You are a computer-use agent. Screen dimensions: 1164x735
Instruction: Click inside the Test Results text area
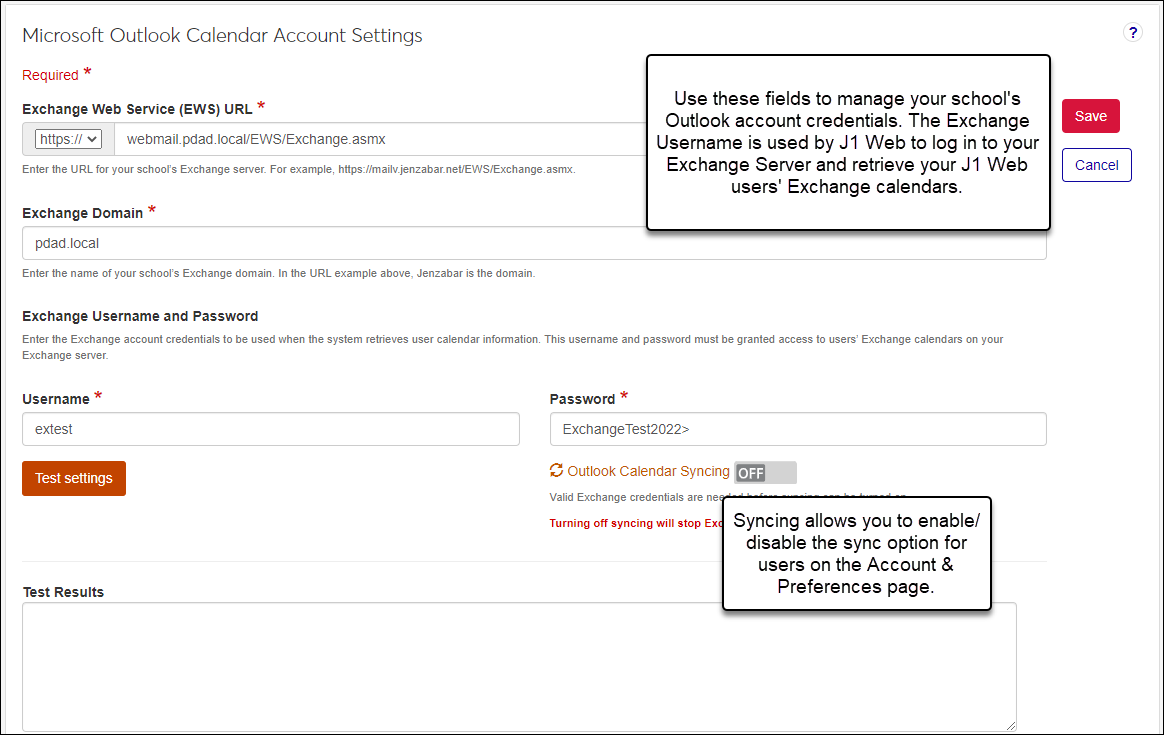[x=518, y=666]
